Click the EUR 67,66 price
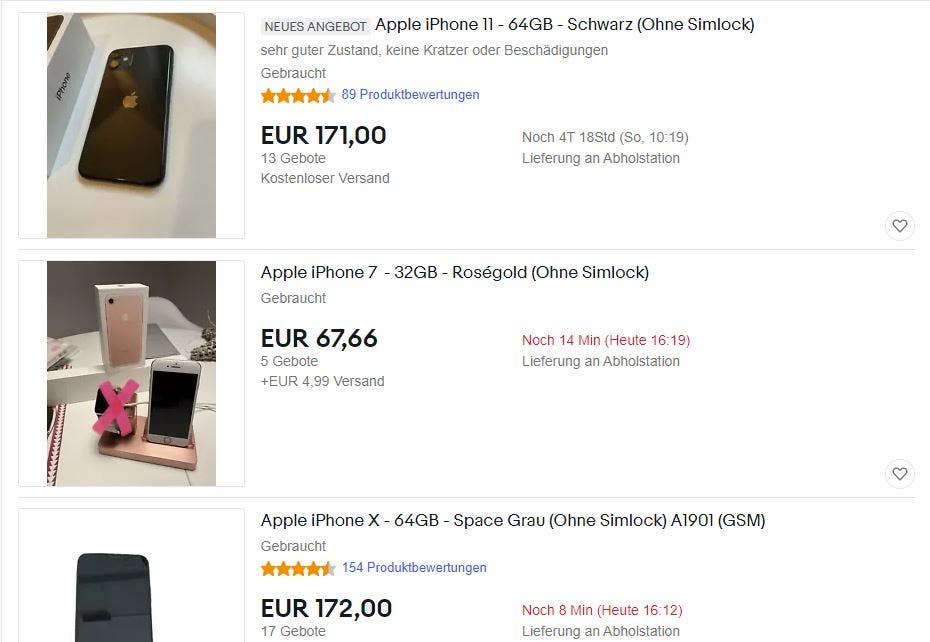The height and width of the screenshot is (642, 930). point(319,339)
